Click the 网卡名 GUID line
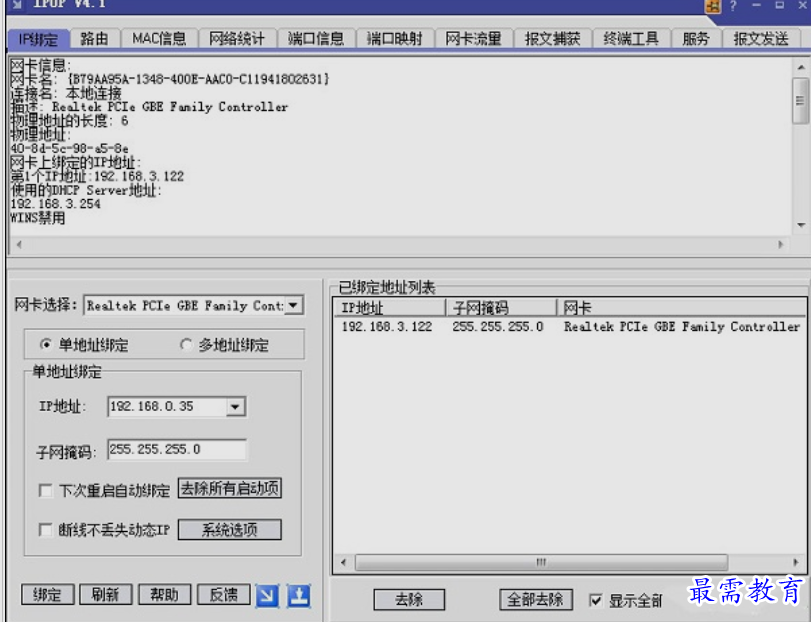This screenshot has height=622, width=811. (170, 80)
